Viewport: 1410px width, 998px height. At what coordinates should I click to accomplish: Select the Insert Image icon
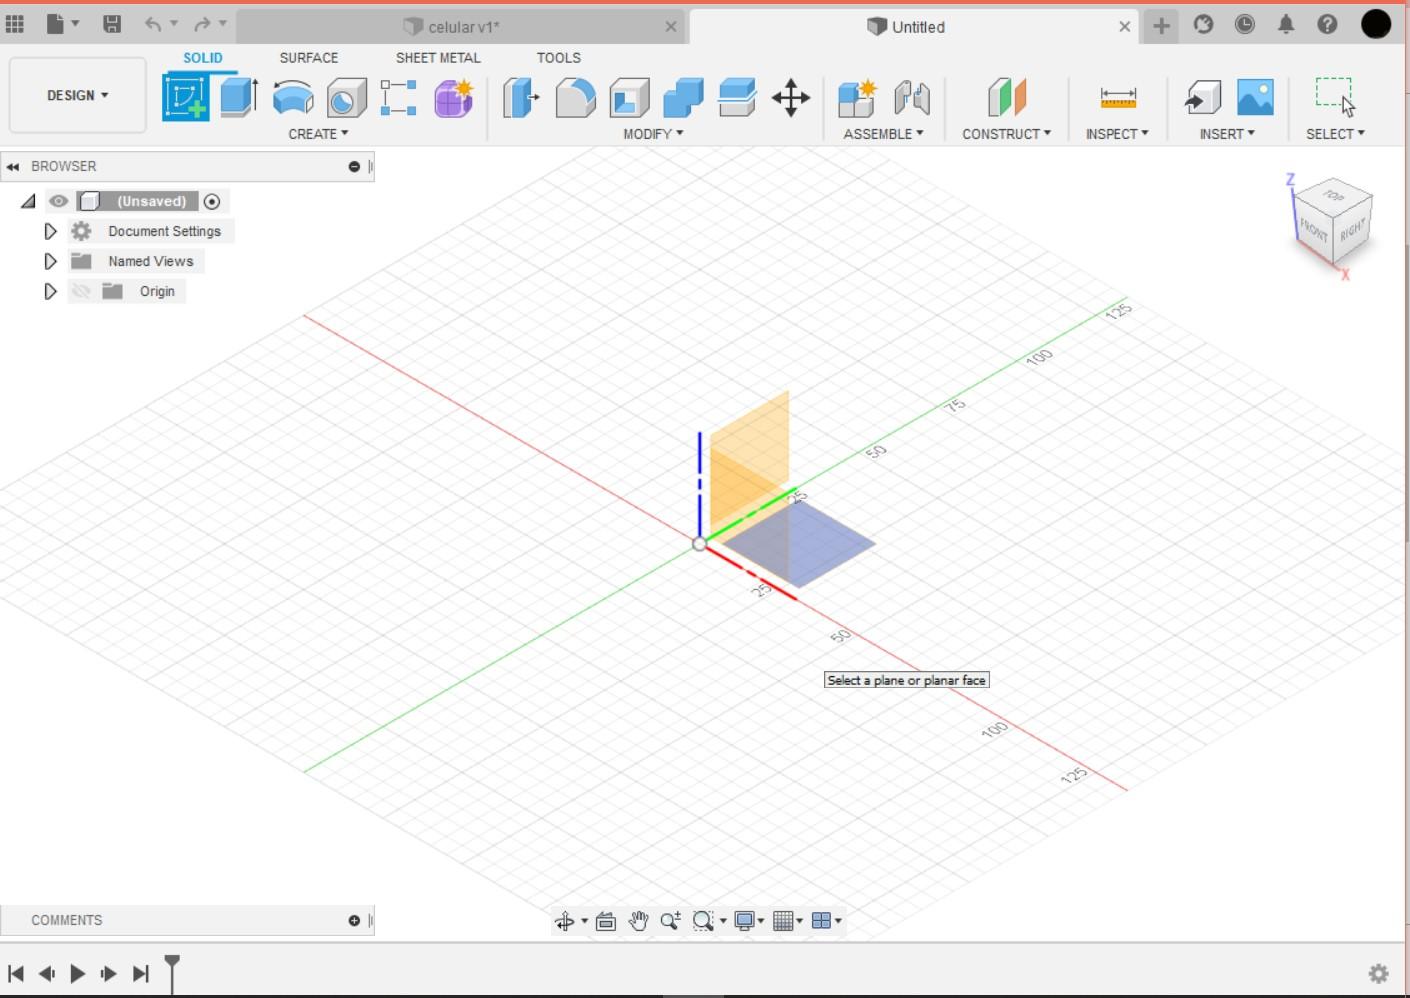click(x=1255, y=98)
